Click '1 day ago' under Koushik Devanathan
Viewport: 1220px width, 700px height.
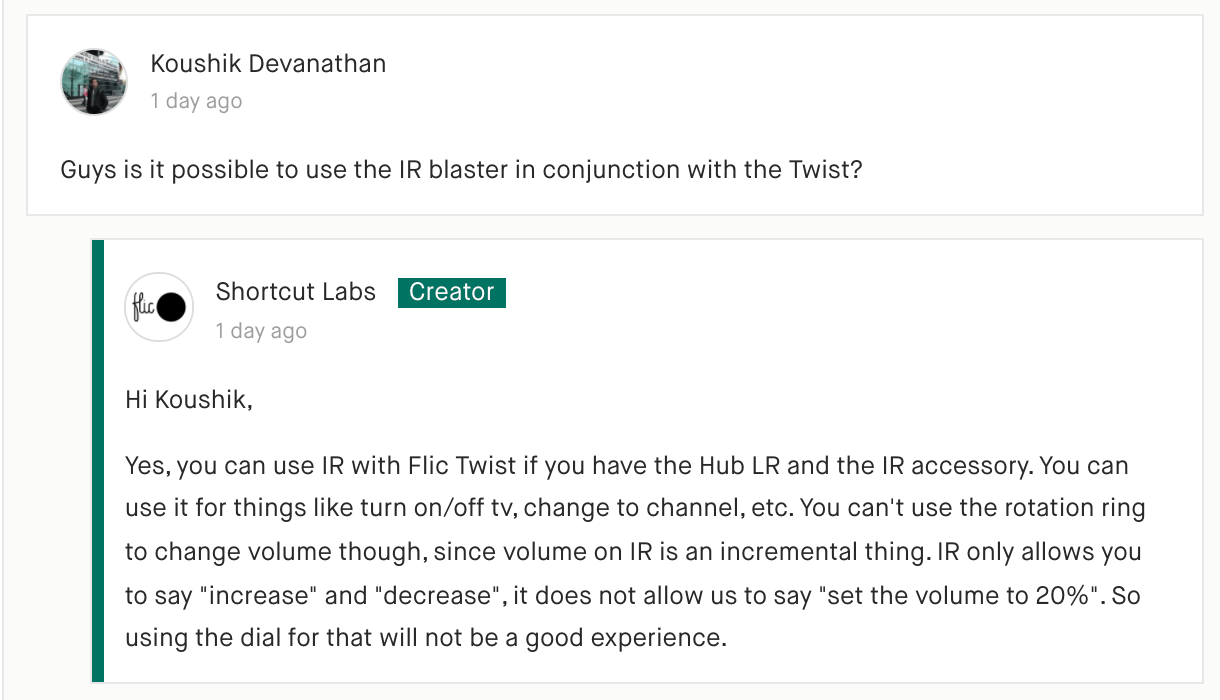[x=196, y=101]
